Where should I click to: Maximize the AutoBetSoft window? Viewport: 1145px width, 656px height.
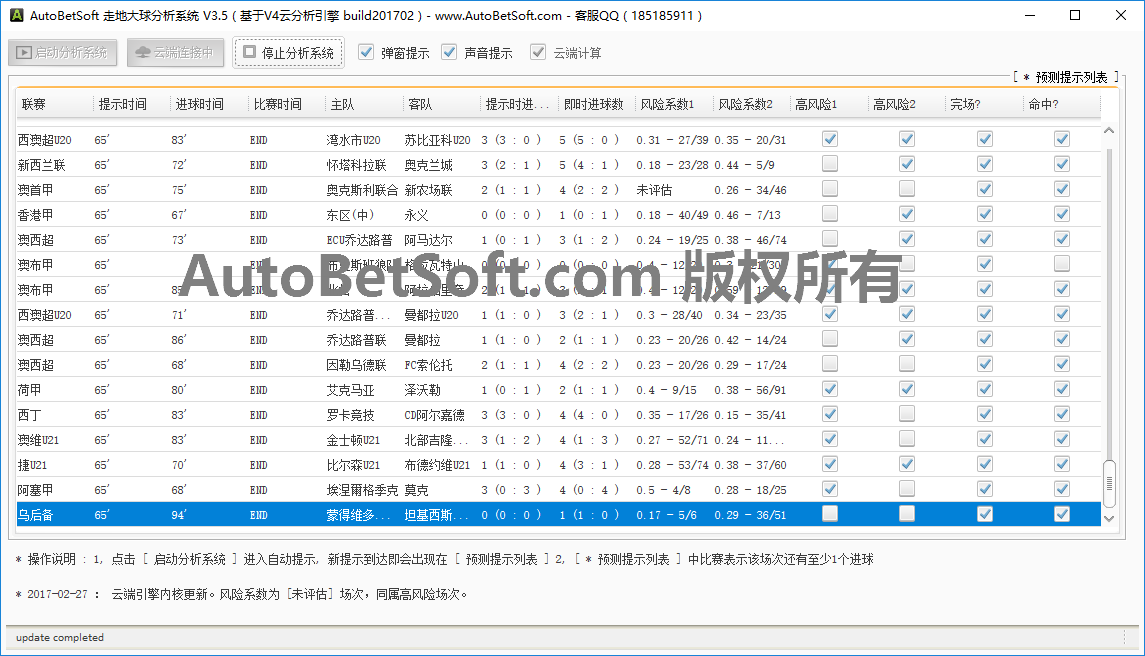[x=1075, y=15]
